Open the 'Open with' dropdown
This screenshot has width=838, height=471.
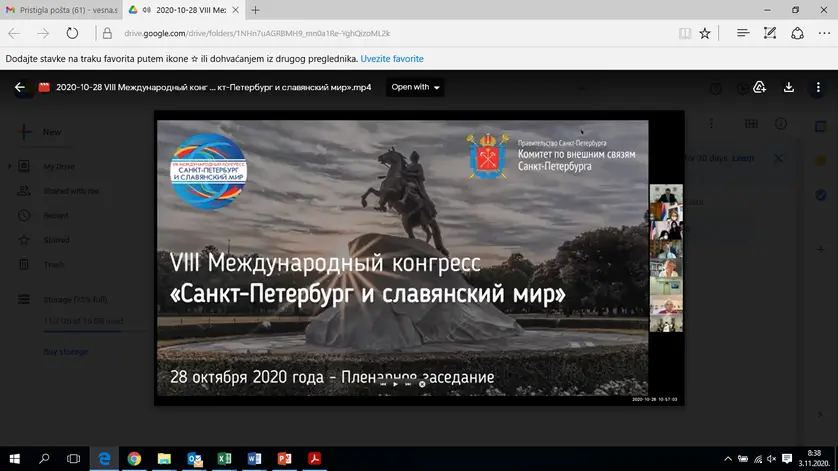click(x=416, y=87)
